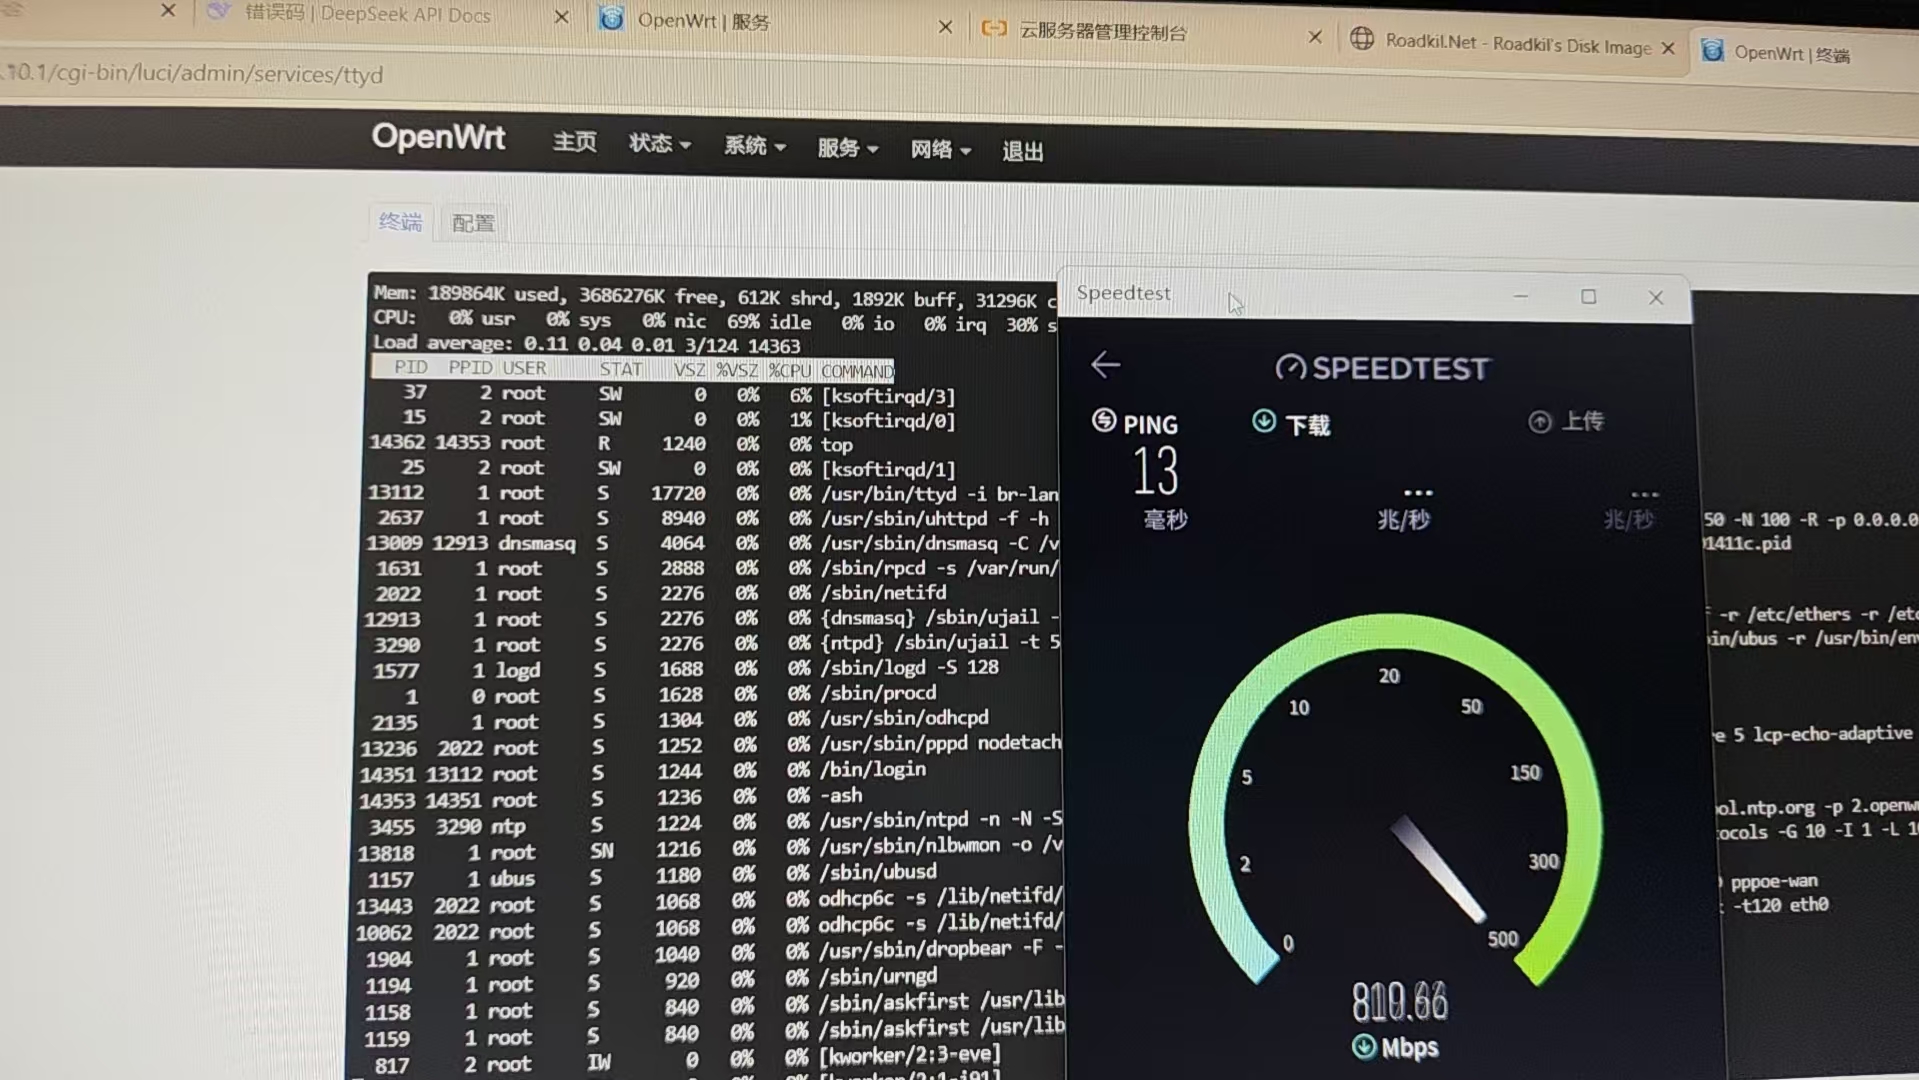Close the DeepSeek API Docs tab

coord(561,17)
